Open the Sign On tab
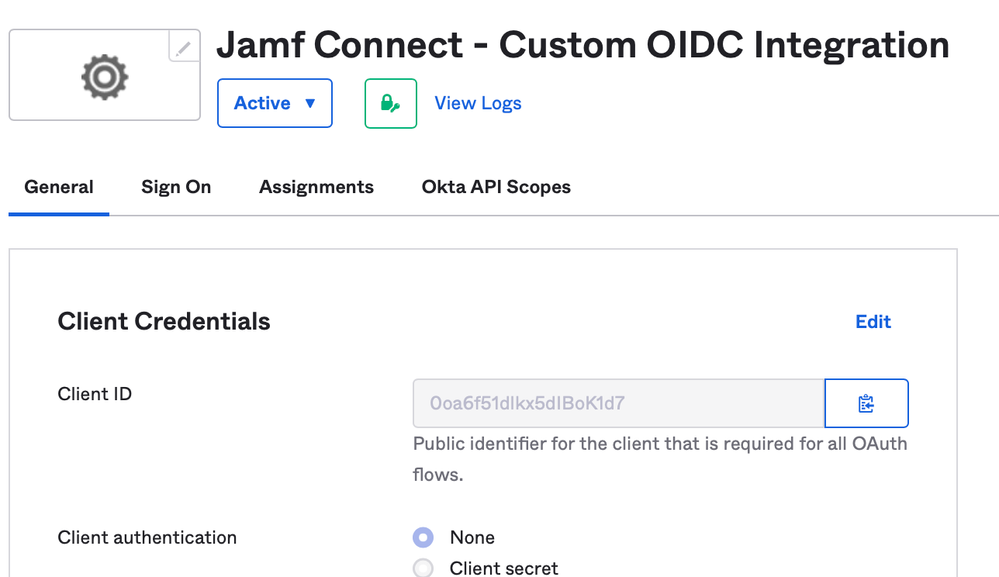The image size is (999, 577). pos(176,187)
